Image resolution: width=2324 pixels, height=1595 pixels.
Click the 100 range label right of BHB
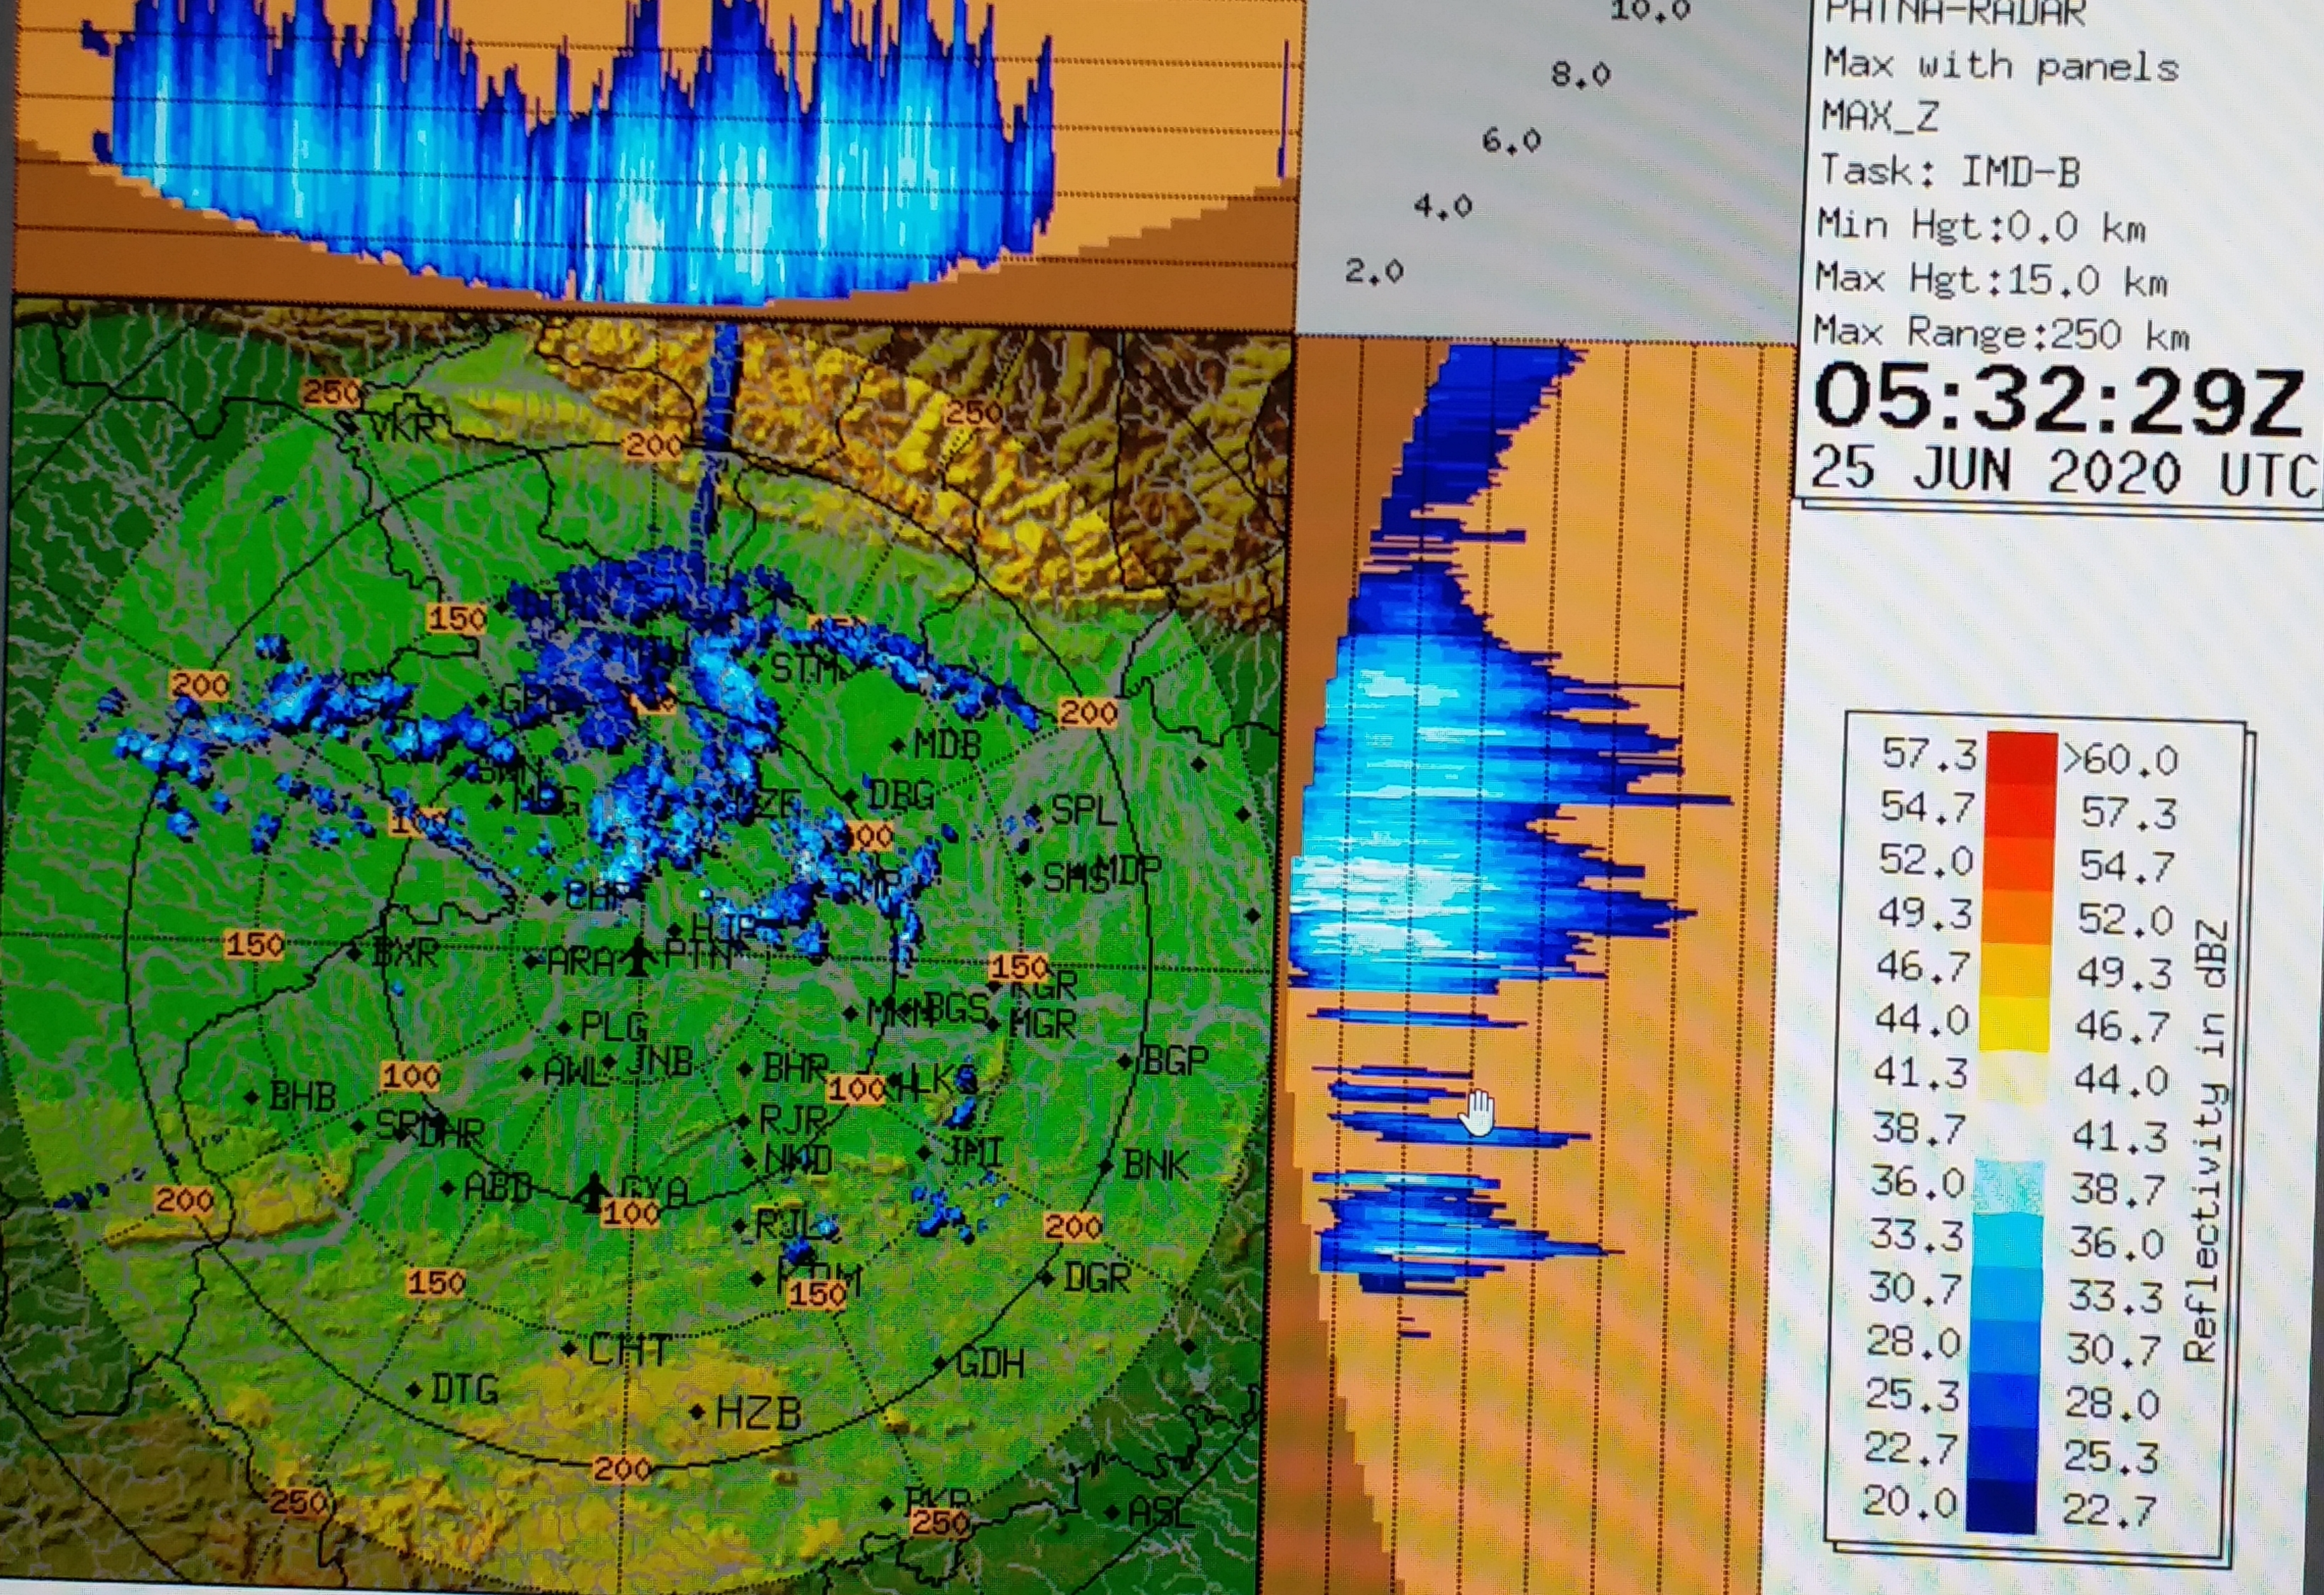click(x=410, y=1076)
